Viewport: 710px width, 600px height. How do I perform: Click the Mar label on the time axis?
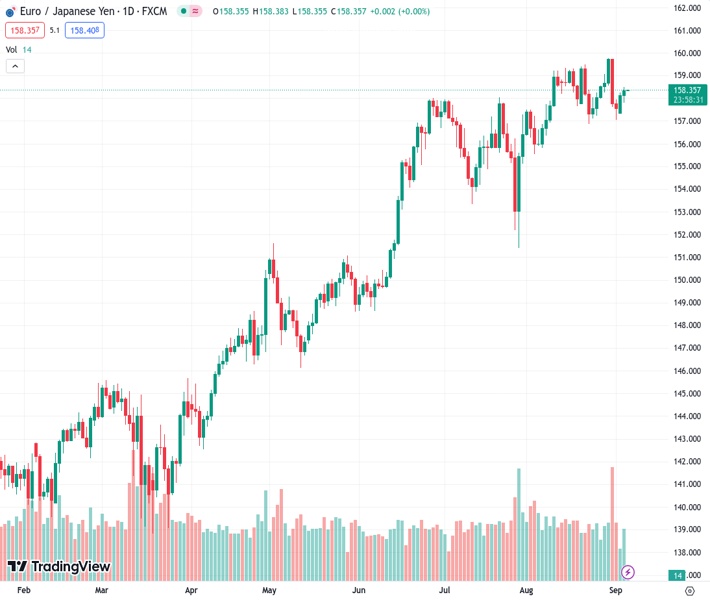pos(101,591)
